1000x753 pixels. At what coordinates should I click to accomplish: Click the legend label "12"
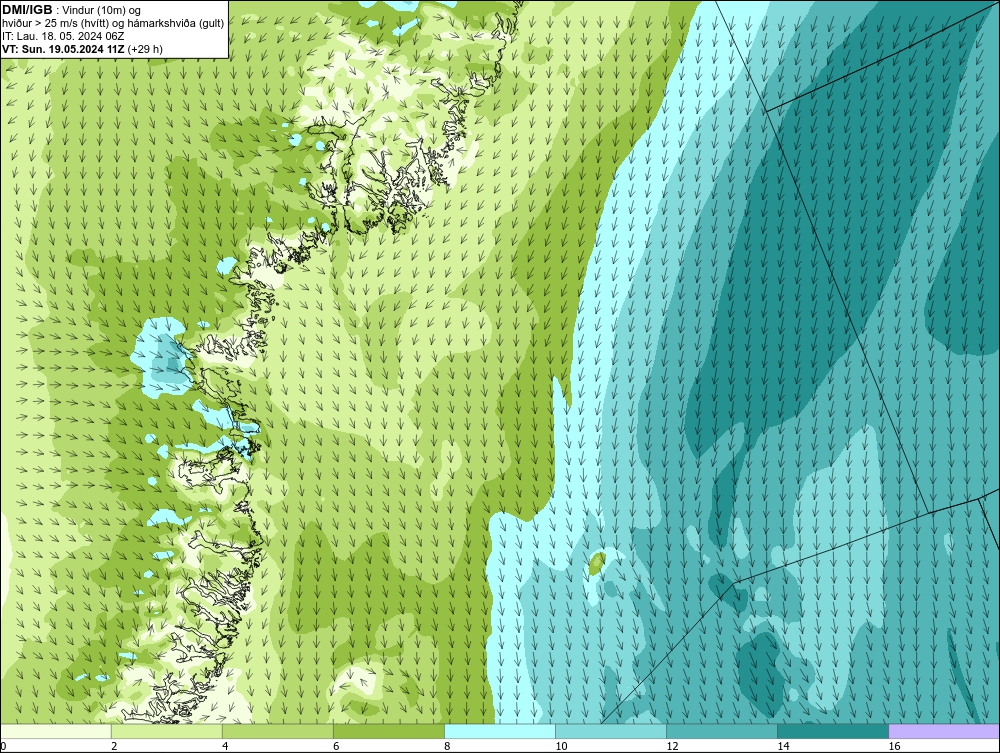[x=672, y=747]
